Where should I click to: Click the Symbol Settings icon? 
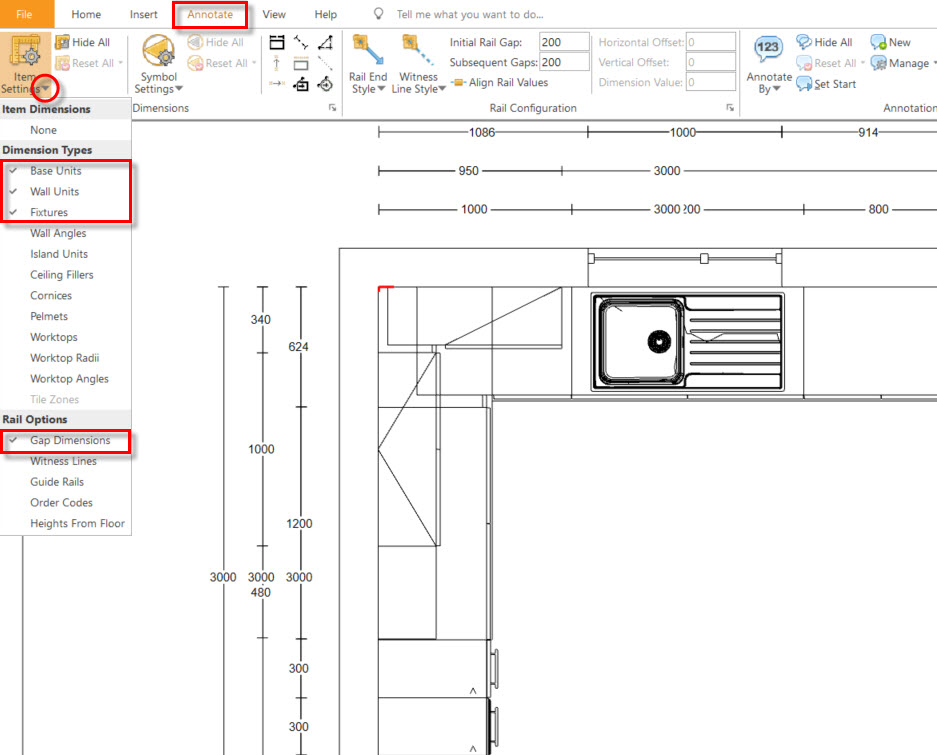tap(158, 51)
